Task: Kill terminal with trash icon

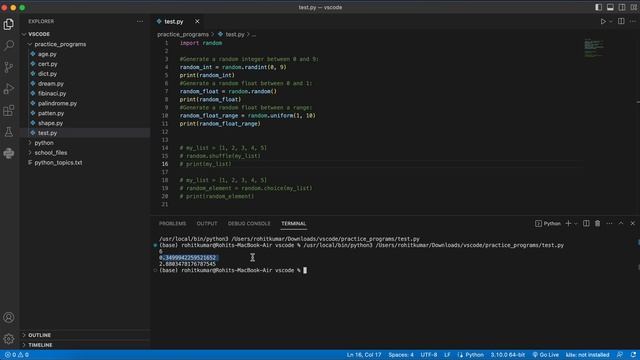Action: point(598,223)
